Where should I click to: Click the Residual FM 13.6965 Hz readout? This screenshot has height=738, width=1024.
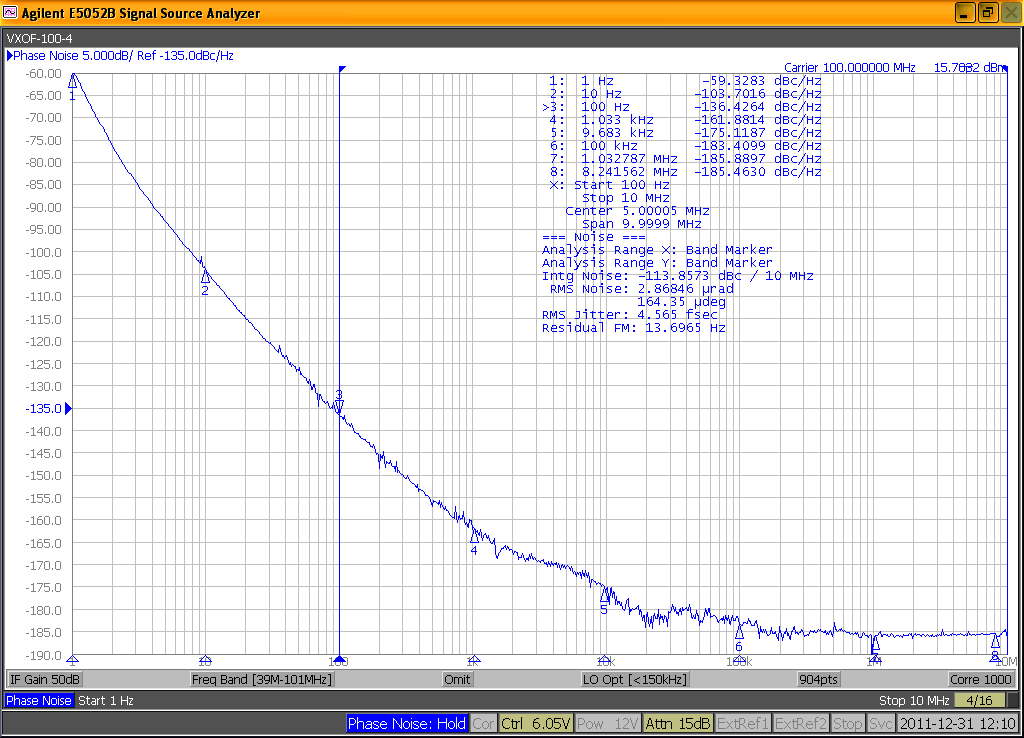coord(633,328)
